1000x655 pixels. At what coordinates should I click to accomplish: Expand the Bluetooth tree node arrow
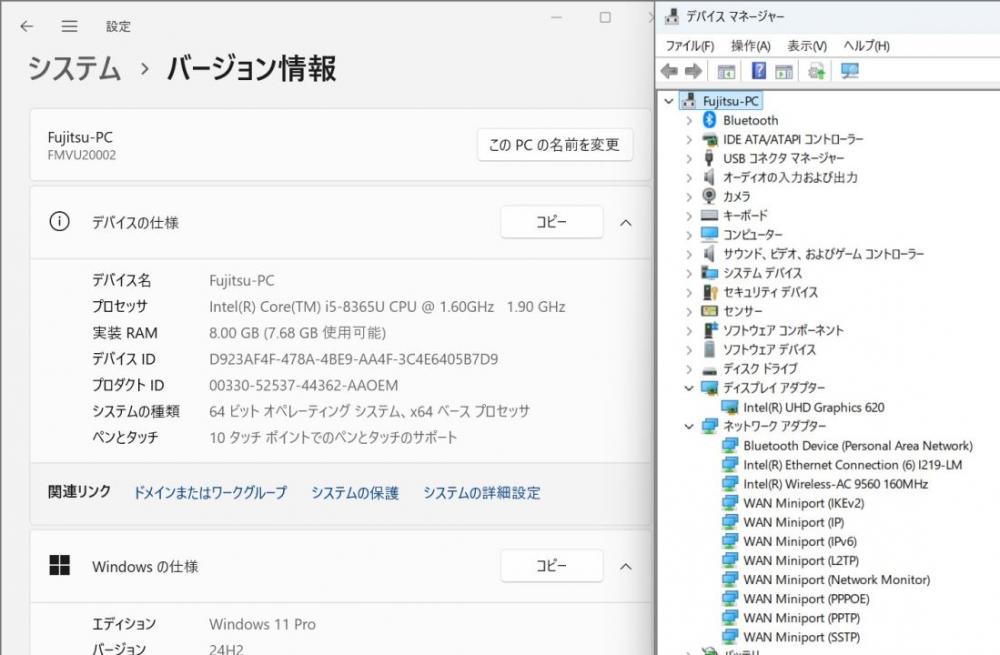689,120
